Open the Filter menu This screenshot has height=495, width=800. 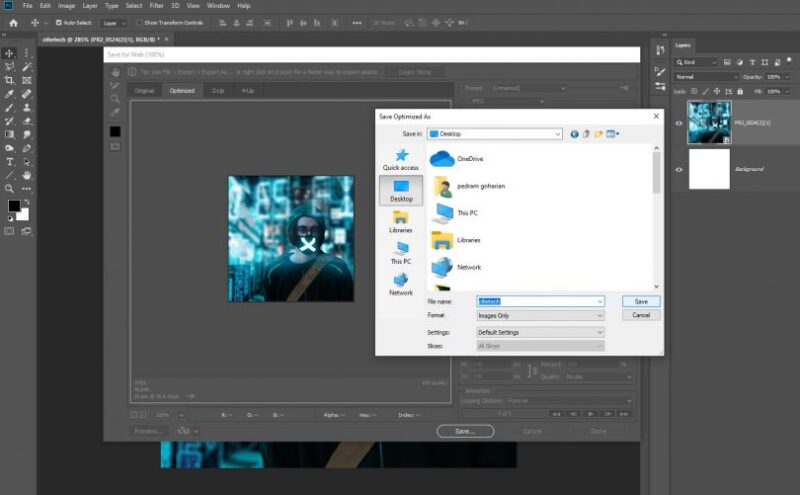pos(156,5)
